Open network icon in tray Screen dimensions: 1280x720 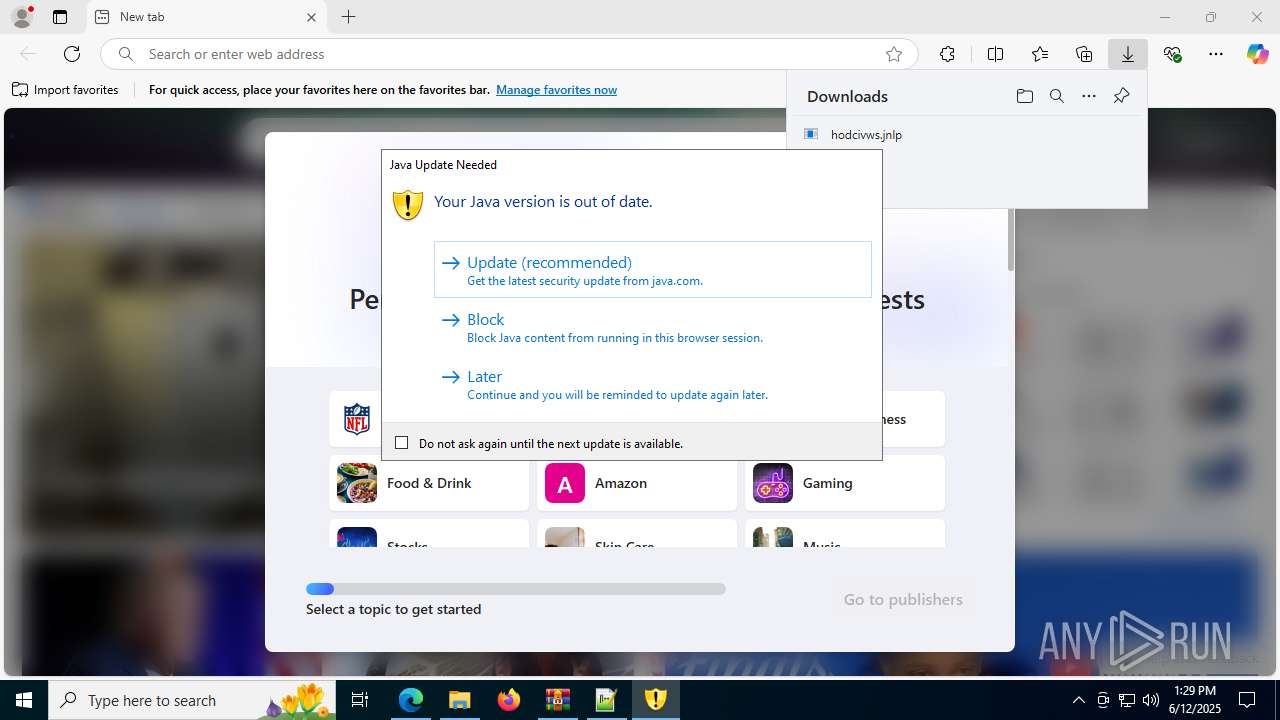point(1126,700)
